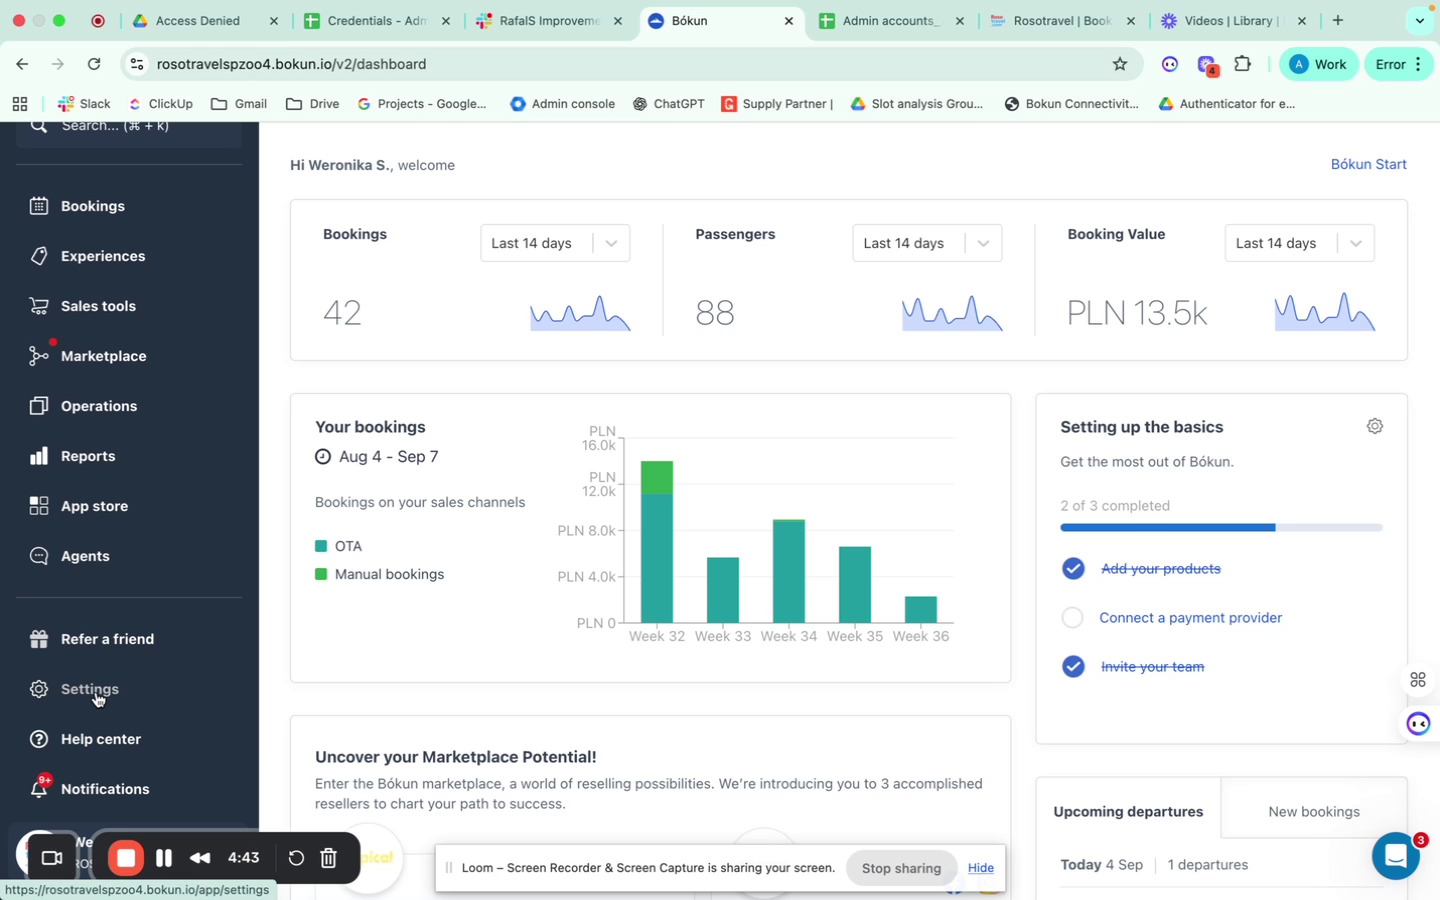The width and height of the screenshot is (1440, 900).
Task: Click the sidebar Search field
Action: click(x=129, y=128)
